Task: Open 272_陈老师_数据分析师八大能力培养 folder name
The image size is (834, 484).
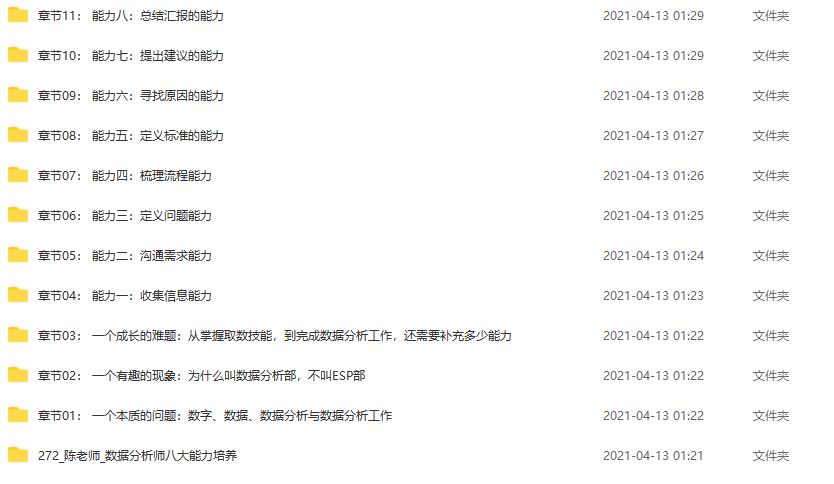Action: (x=137, y=456)
